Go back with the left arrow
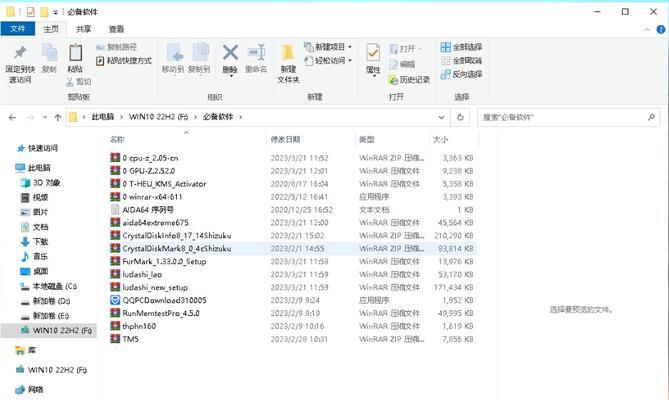The width and height of the screenshot is (669, 400). tap(12, 117)
